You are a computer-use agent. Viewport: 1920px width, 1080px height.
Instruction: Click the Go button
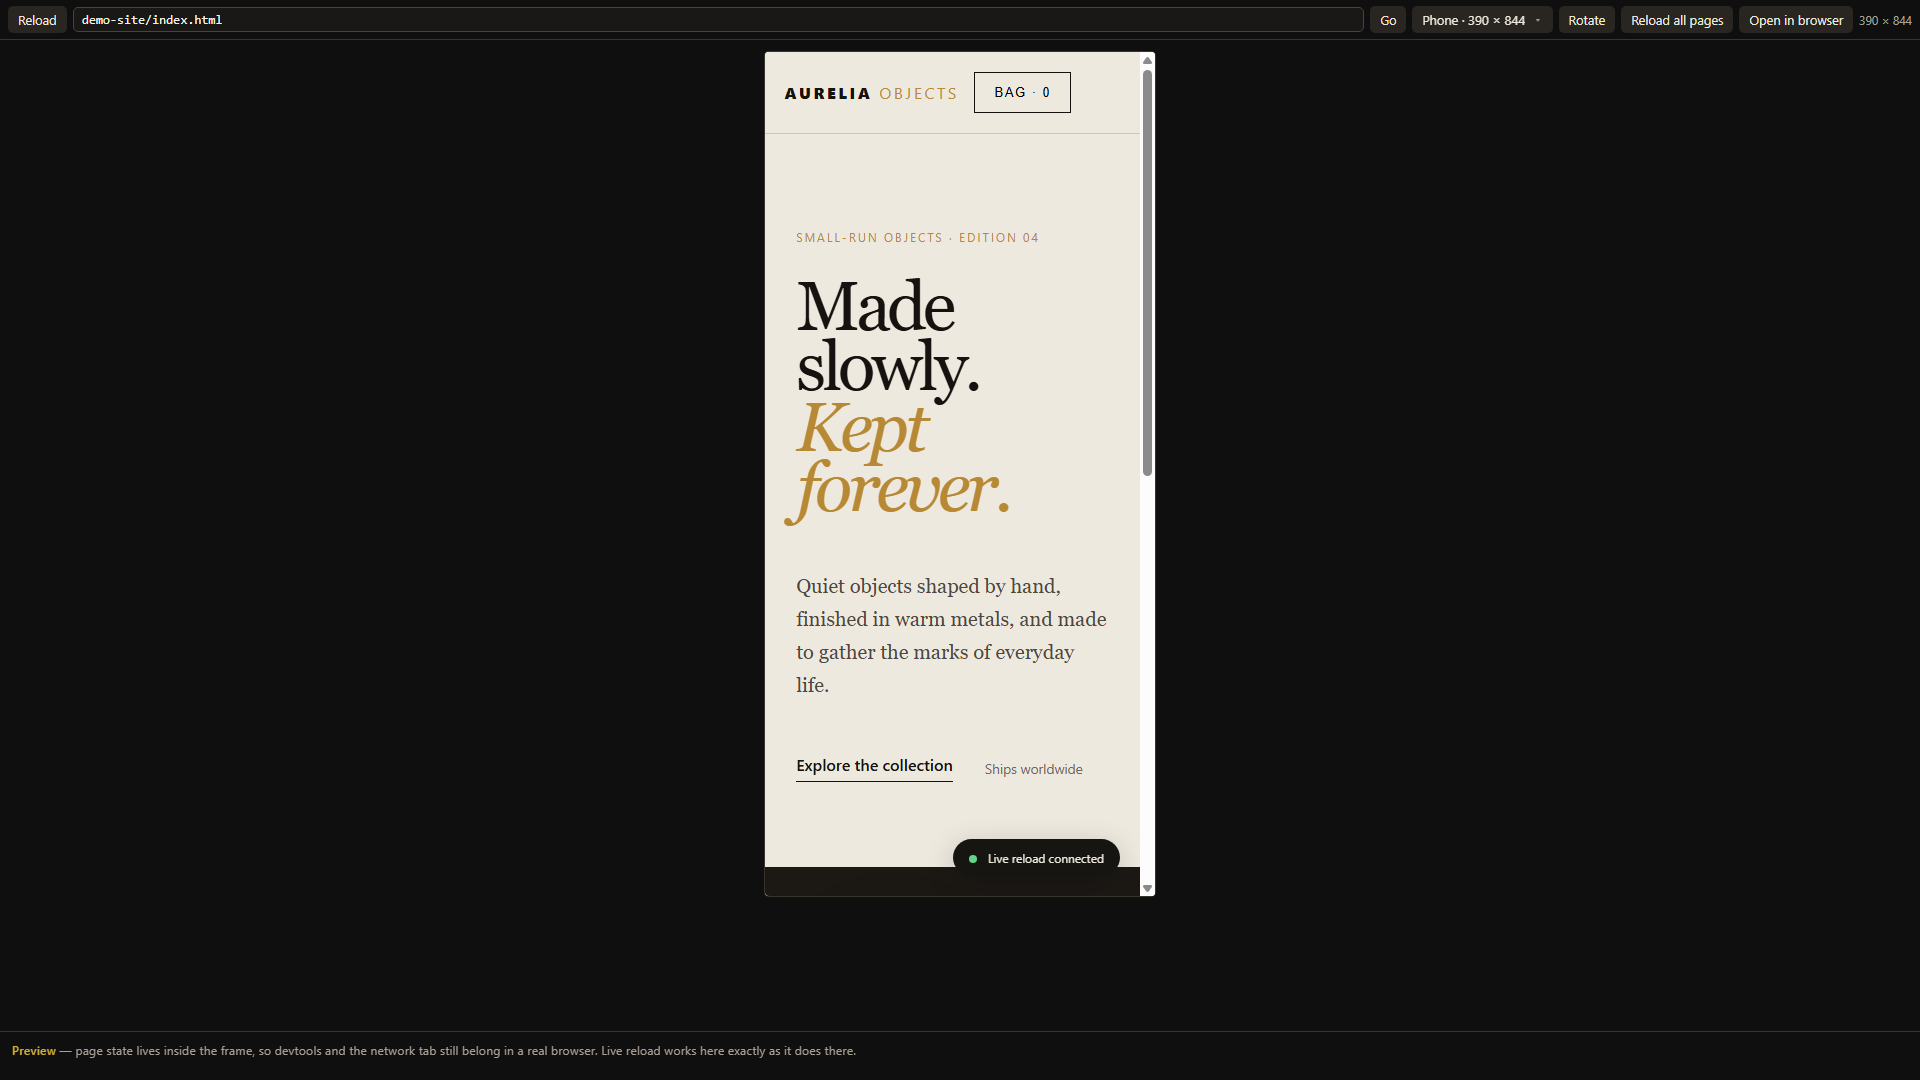click(1388, 20)
